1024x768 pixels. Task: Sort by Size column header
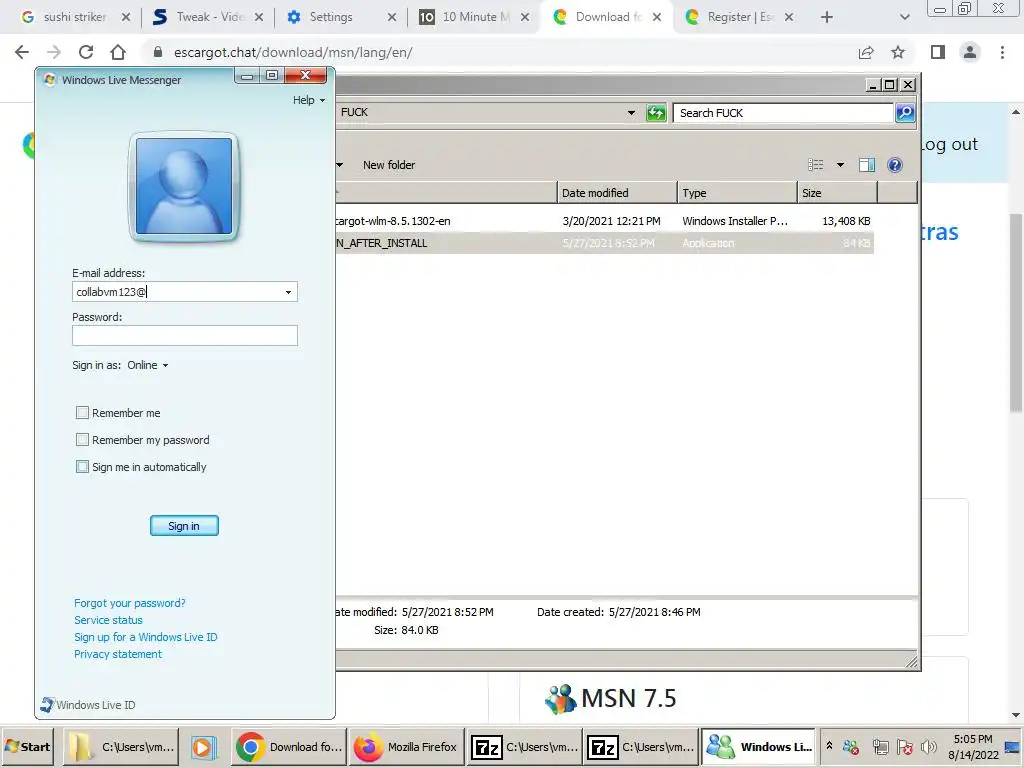coord(837,193)
